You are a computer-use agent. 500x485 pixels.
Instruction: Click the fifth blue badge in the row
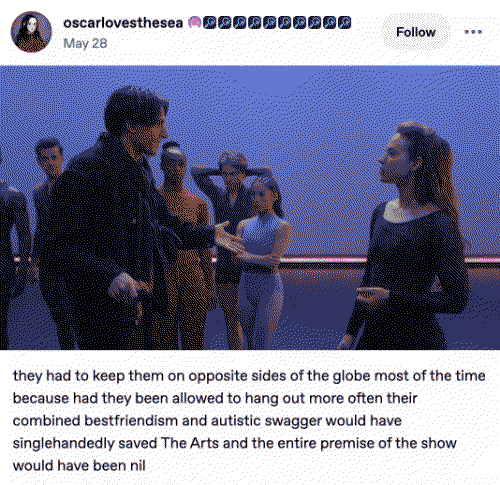270,22
